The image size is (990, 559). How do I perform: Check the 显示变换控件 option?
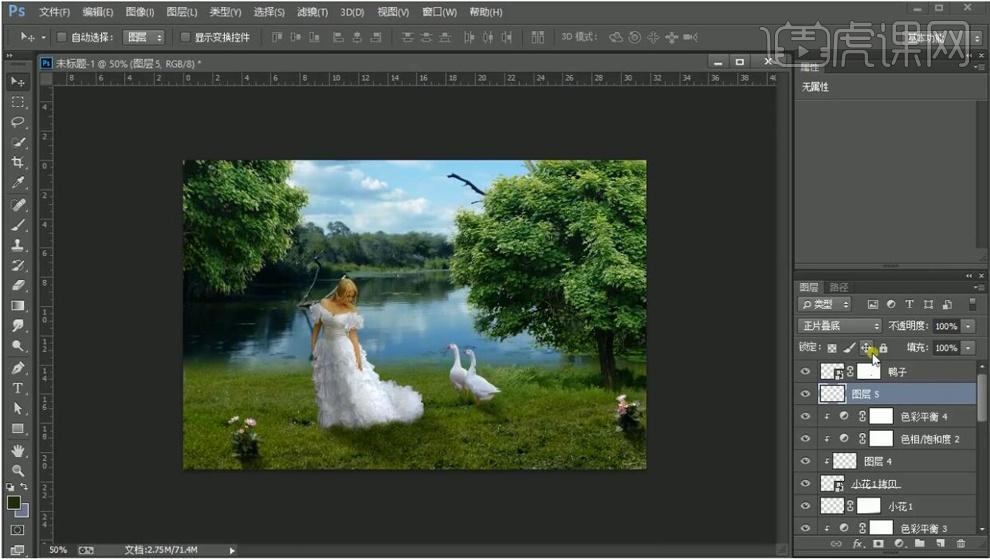coord(185,37)
